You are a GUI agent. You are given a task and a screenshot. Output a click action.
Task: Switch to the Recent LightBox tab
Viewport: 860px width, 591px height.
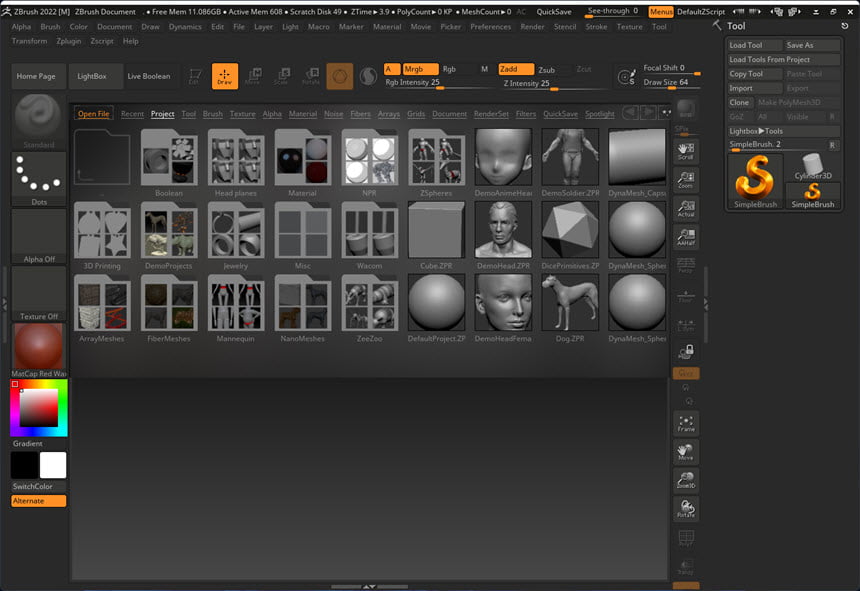[132, 113]
